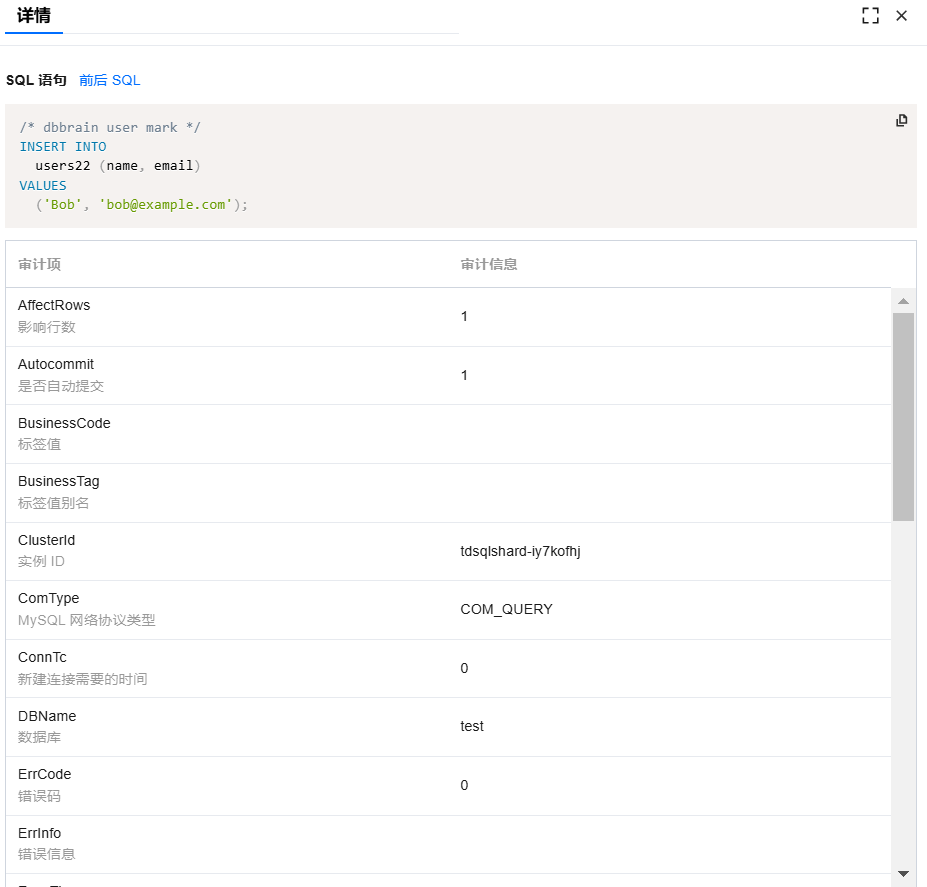Click inside the INSERT INTO SQL code block
Image resolution: width=927 pixels, height=887 pixels.
400,166
